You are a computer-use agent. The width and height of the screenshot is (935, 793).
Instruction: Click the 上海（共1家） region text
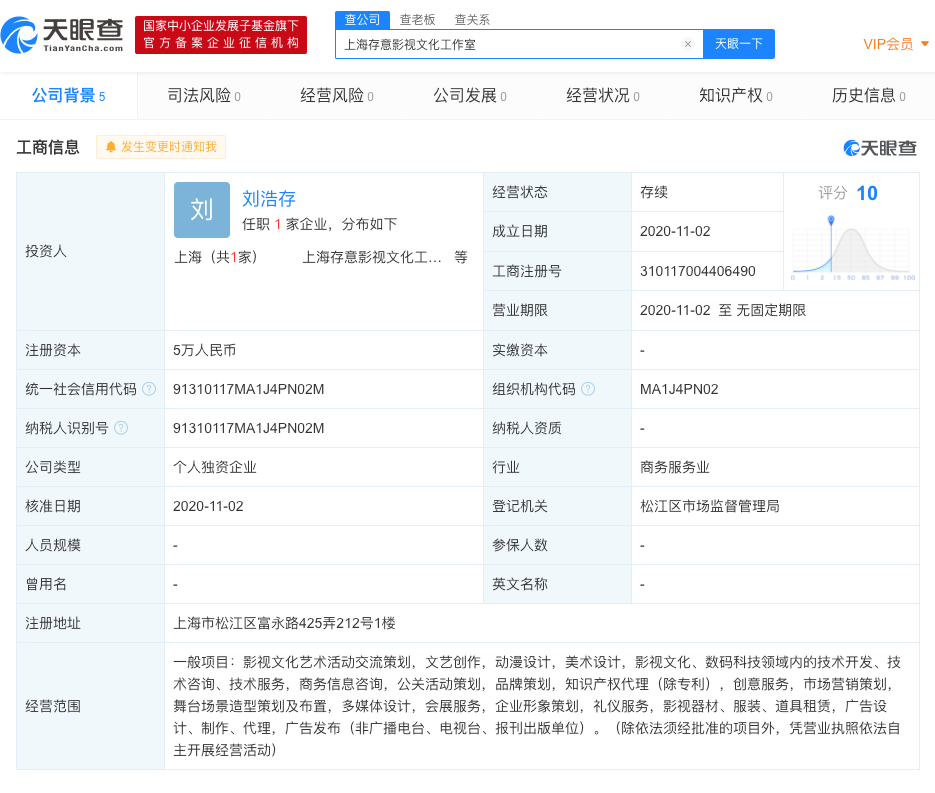pyautogui.click(x=215, y=257)
